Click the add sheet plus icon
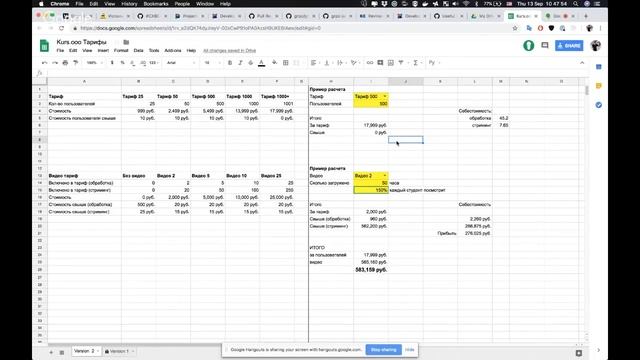 coord(51,352)
